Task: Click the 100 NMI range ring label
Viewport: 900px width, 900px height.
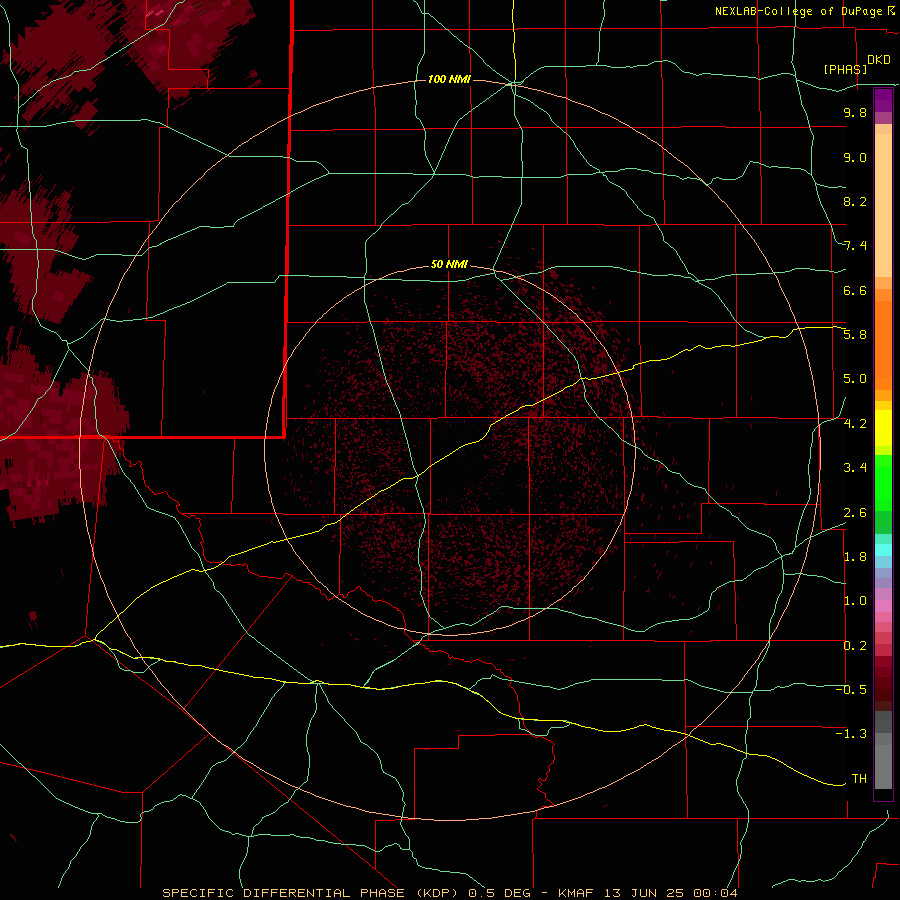Action: (x=449, y=79)
